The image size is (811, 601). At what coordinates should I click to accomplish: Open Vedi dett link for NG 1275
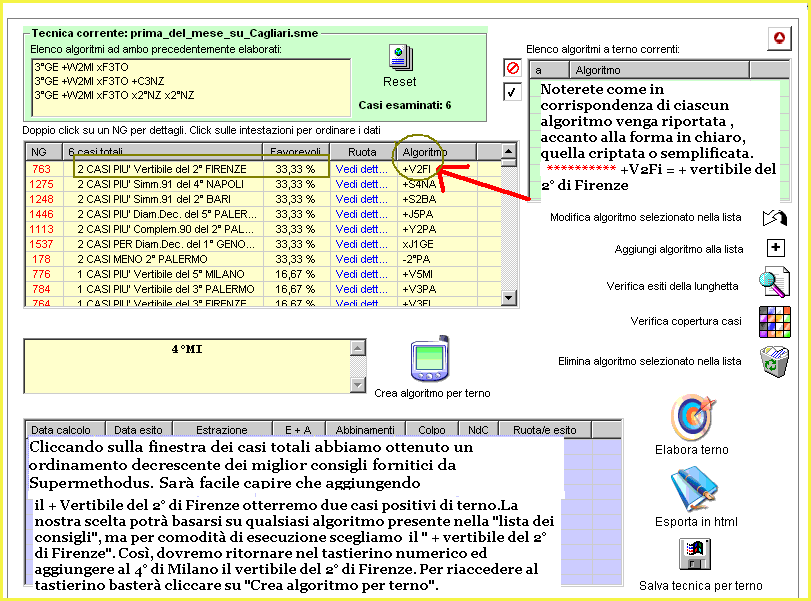[x=362, y=184]
